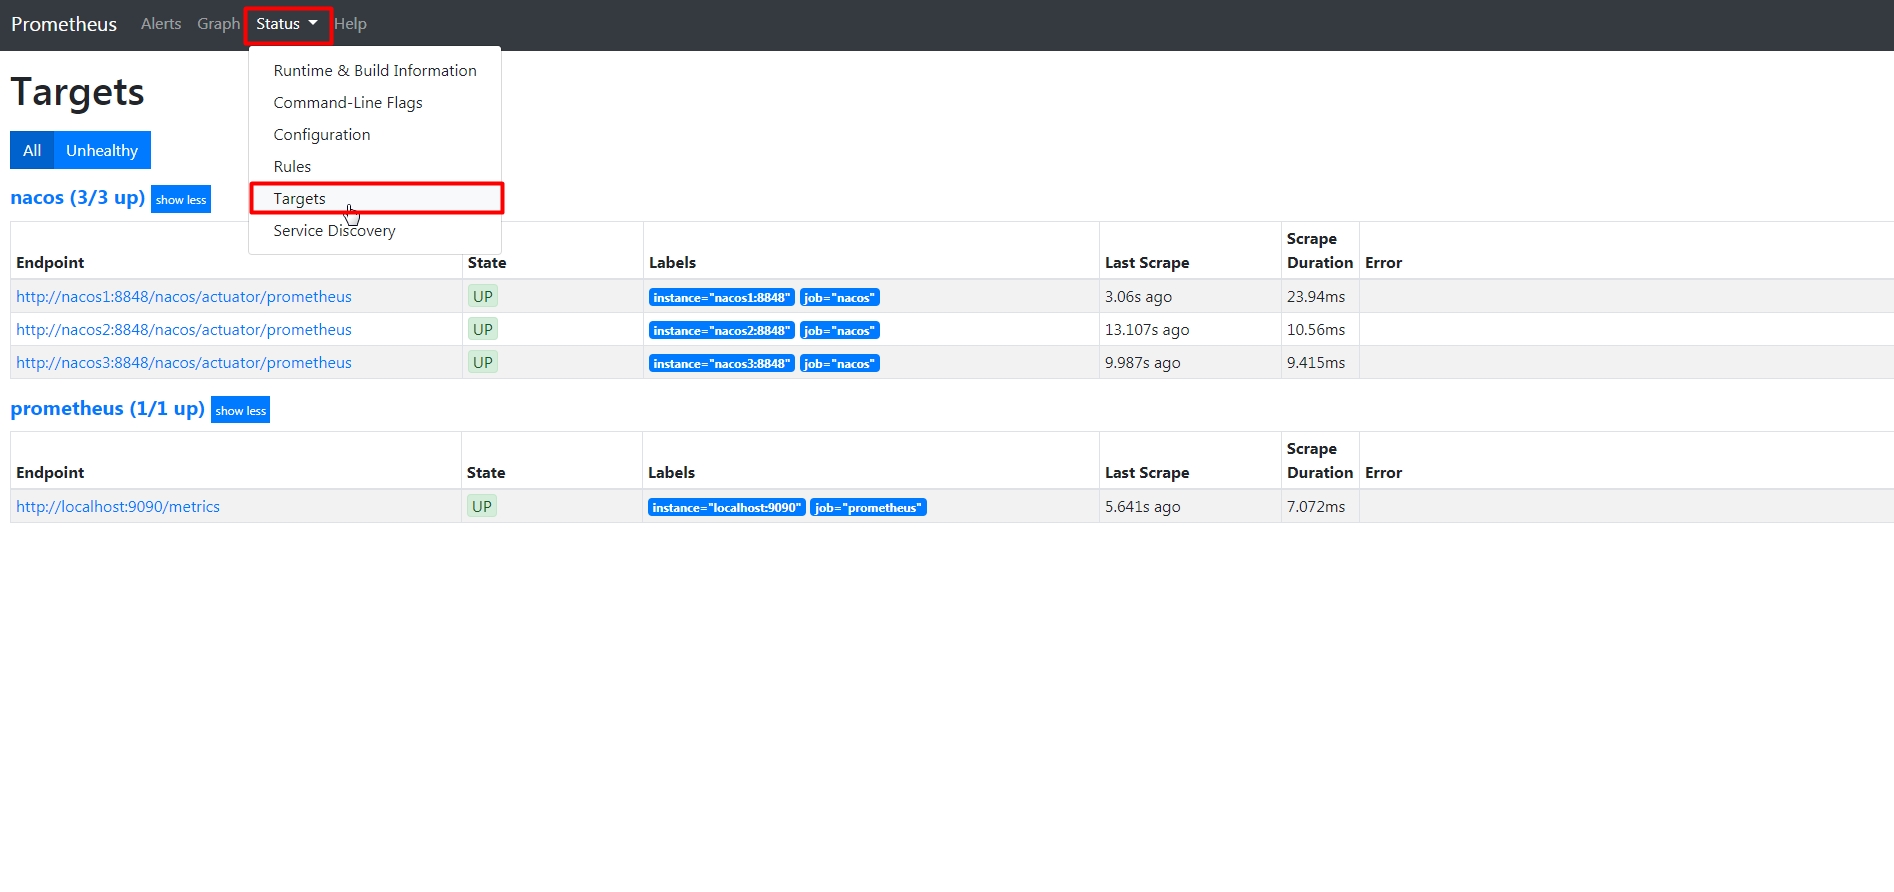This screenshot has width=1894, height=892.
Task: Choose Command-Line Flags from menu
Action: coord(375,103)
